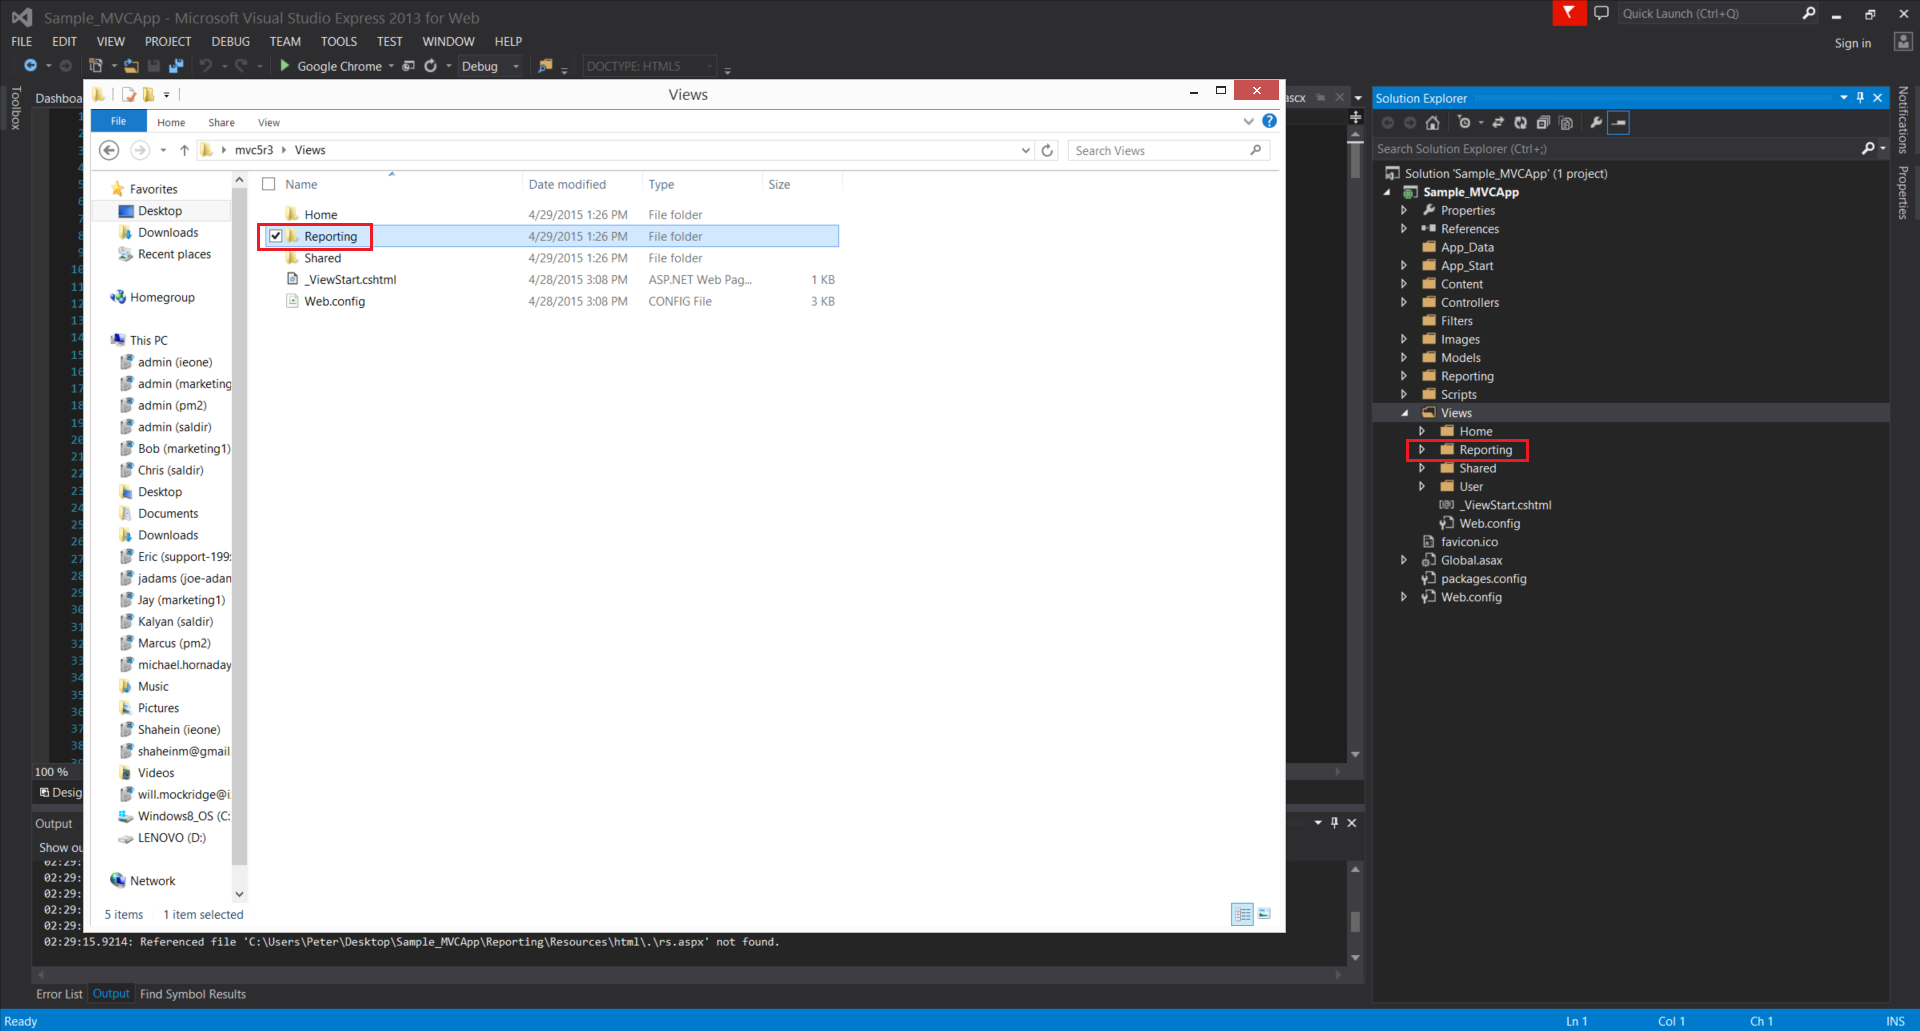
Task: Open the DEBUG menu
Action: [x=231, y=41]
